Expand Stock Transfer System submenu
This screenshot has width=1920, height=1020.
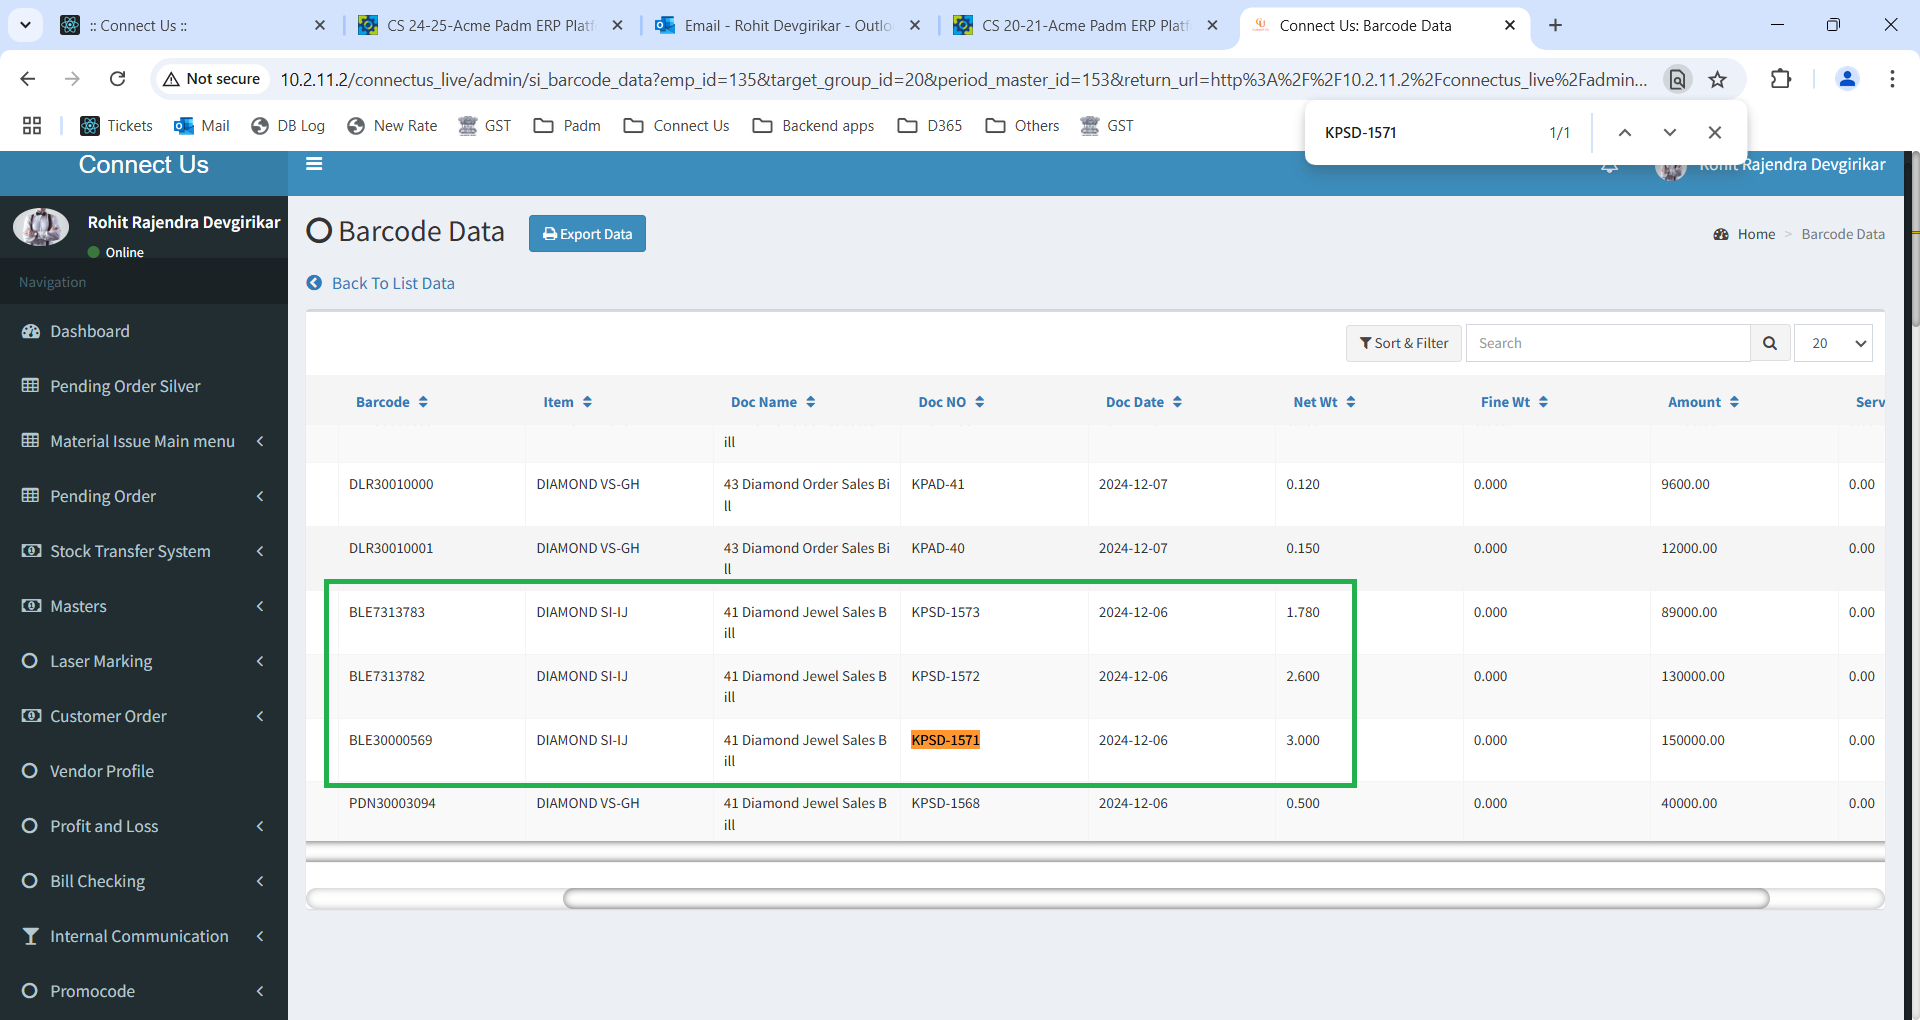pos(144,551)
